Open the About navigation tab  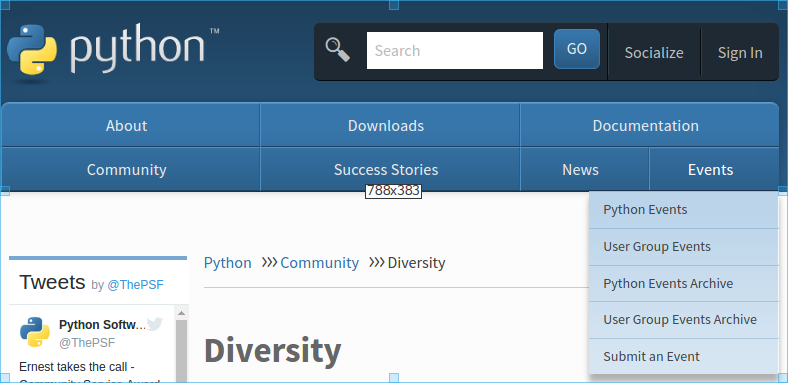coord(130,125)
